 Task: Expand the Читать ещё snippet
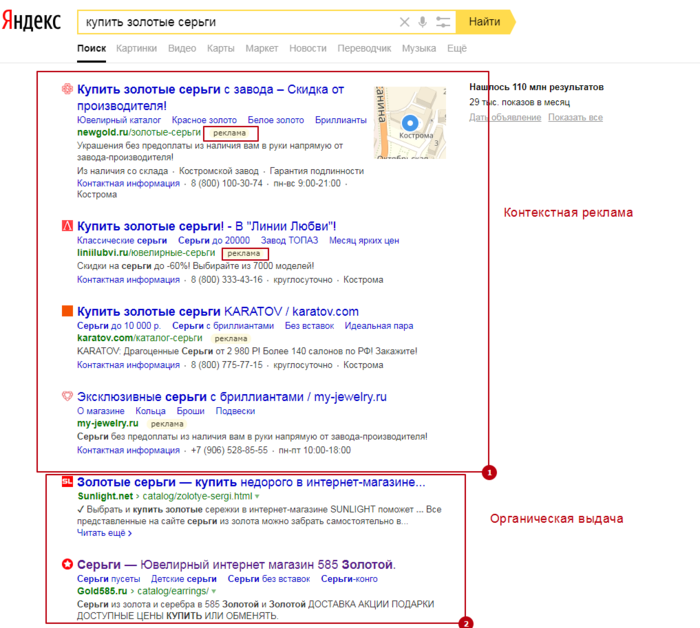(x=104, y=533)
